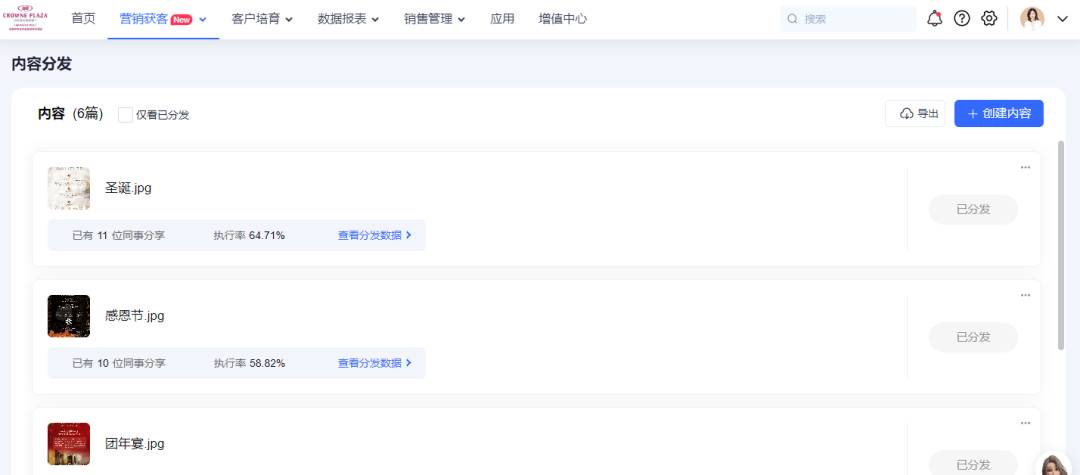Click the Crowne Plaza logo
Viewport: 1080px width, 475px height.
(26, 18)
